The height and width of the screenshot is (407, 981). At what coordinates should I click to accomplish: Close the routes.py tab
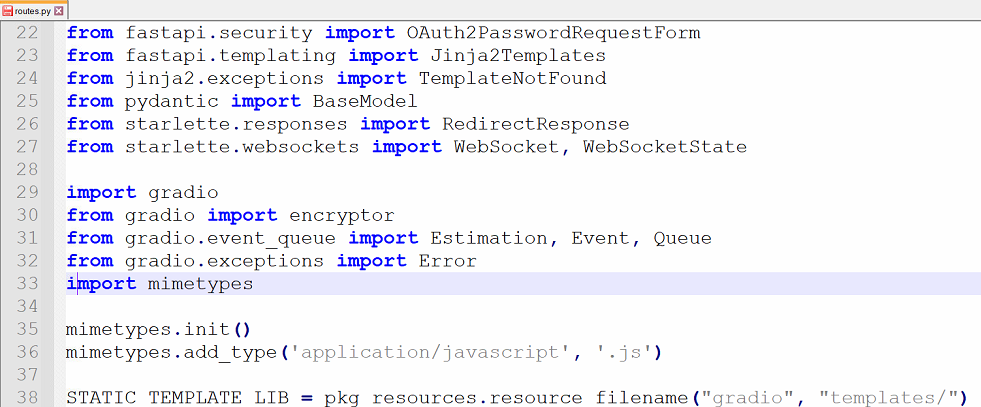(59, 9)
